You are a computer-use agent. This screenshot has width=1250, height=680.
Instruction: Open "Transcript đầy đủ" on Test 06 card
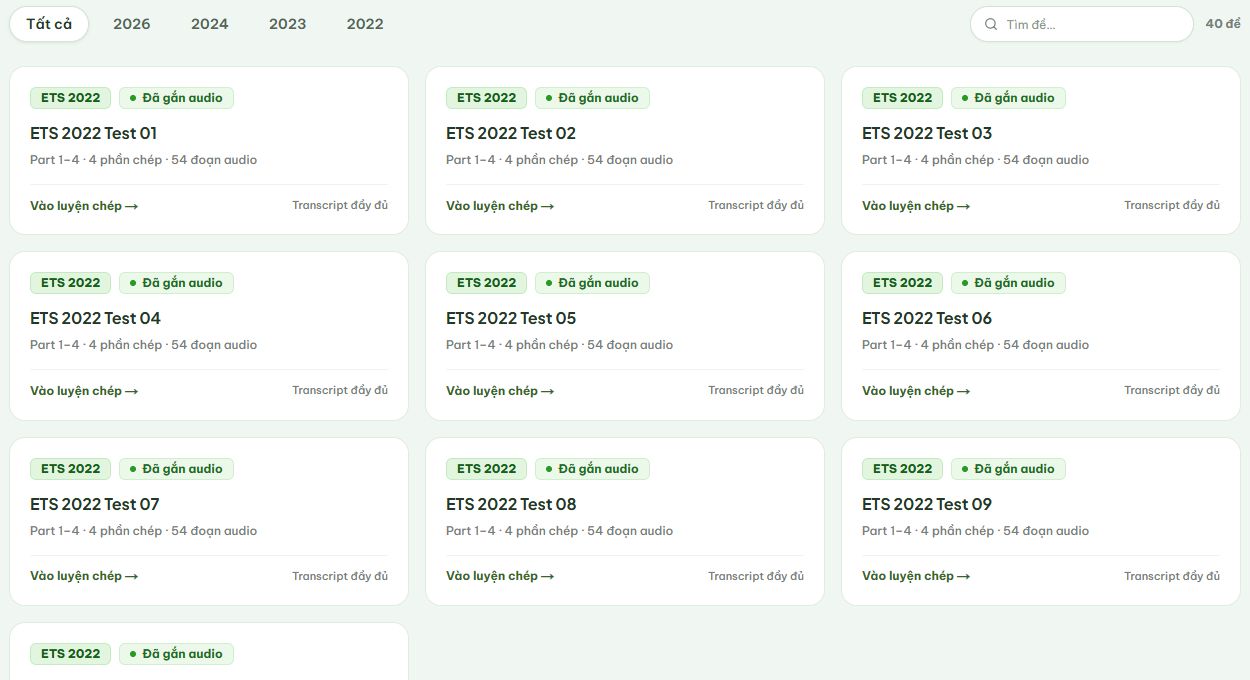(1172, 390)
